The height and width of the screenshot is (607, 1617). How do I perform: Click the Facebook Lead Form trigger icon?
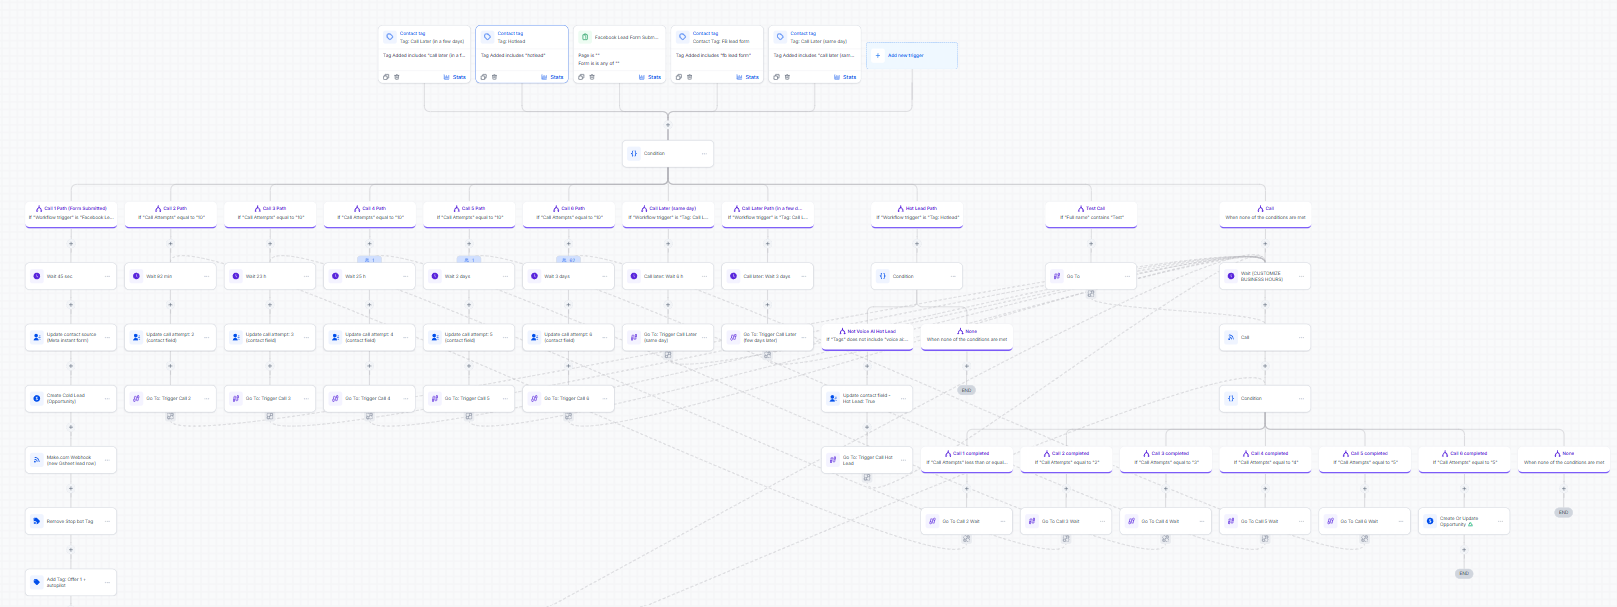point(585,37)
